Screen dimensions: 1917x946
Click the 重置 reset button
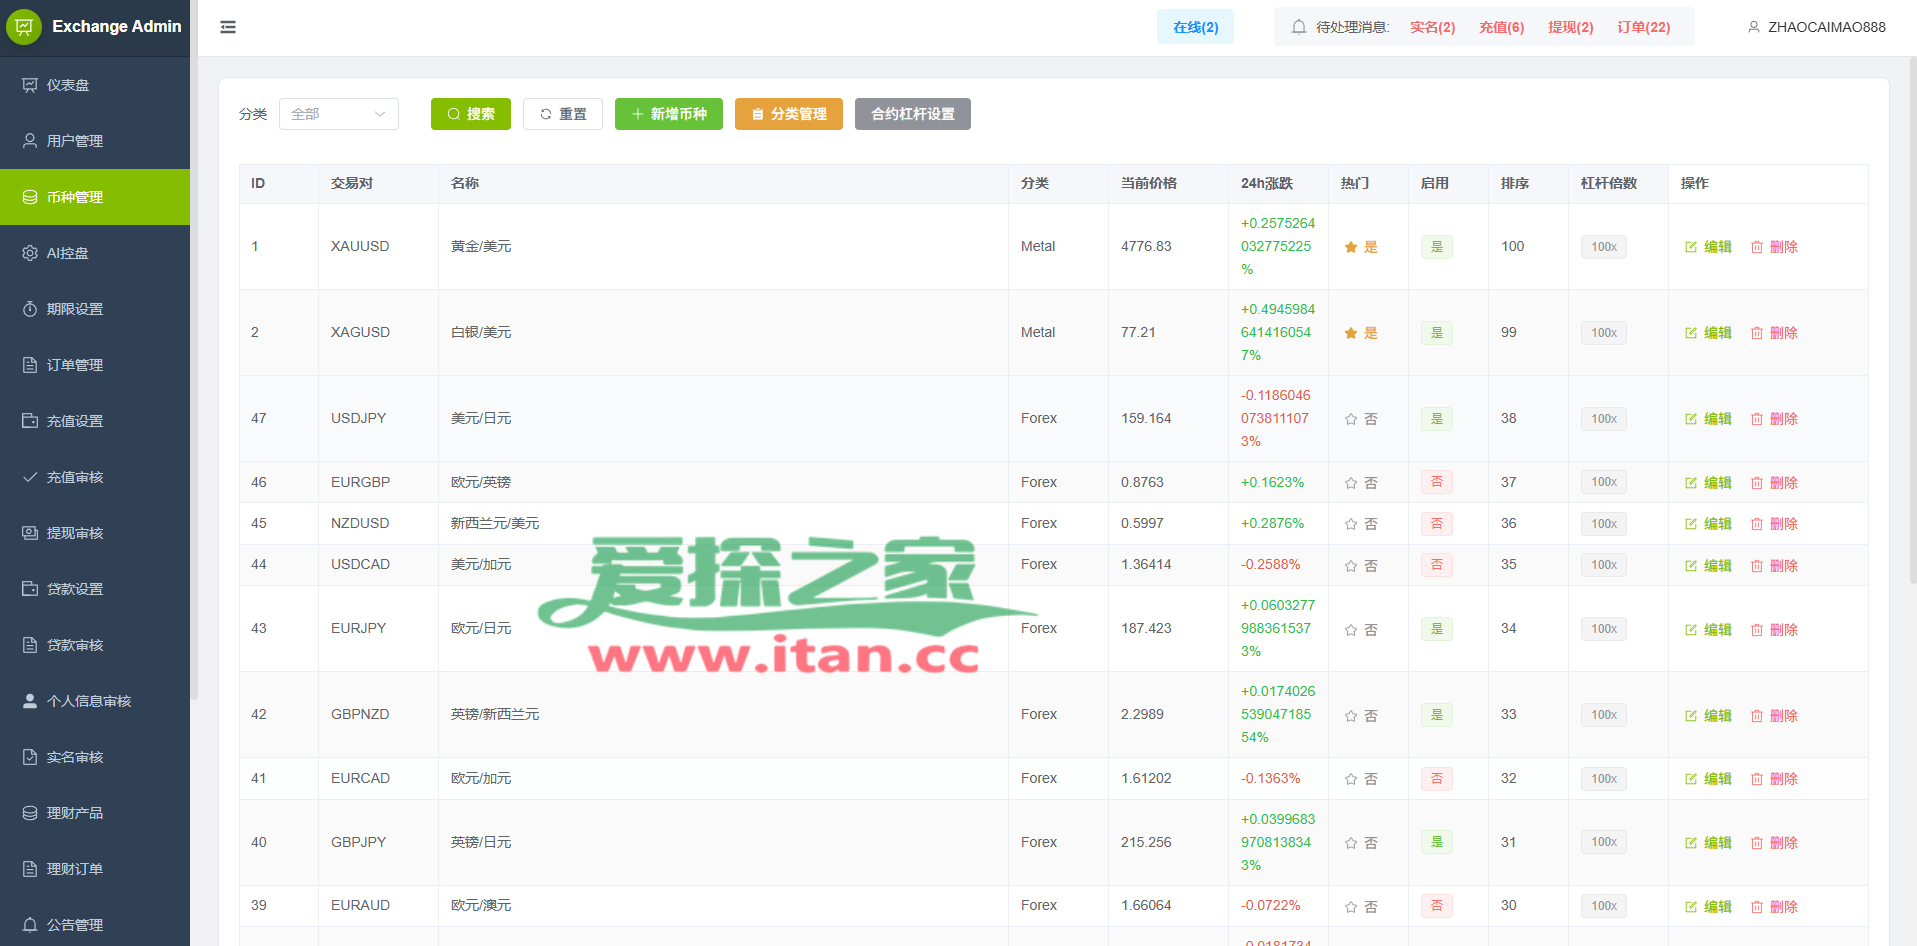coord(563,114)
